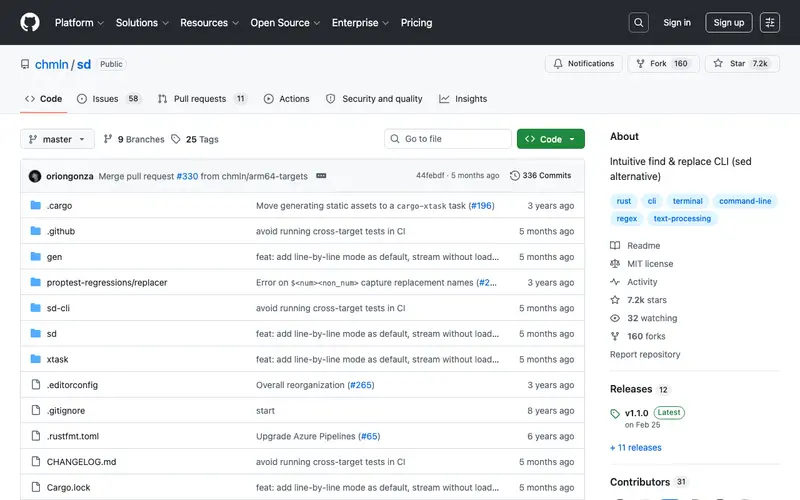800x500 pixels.
Task: Click the branch icon beside 9 Branches
Action: coord(108,139)
